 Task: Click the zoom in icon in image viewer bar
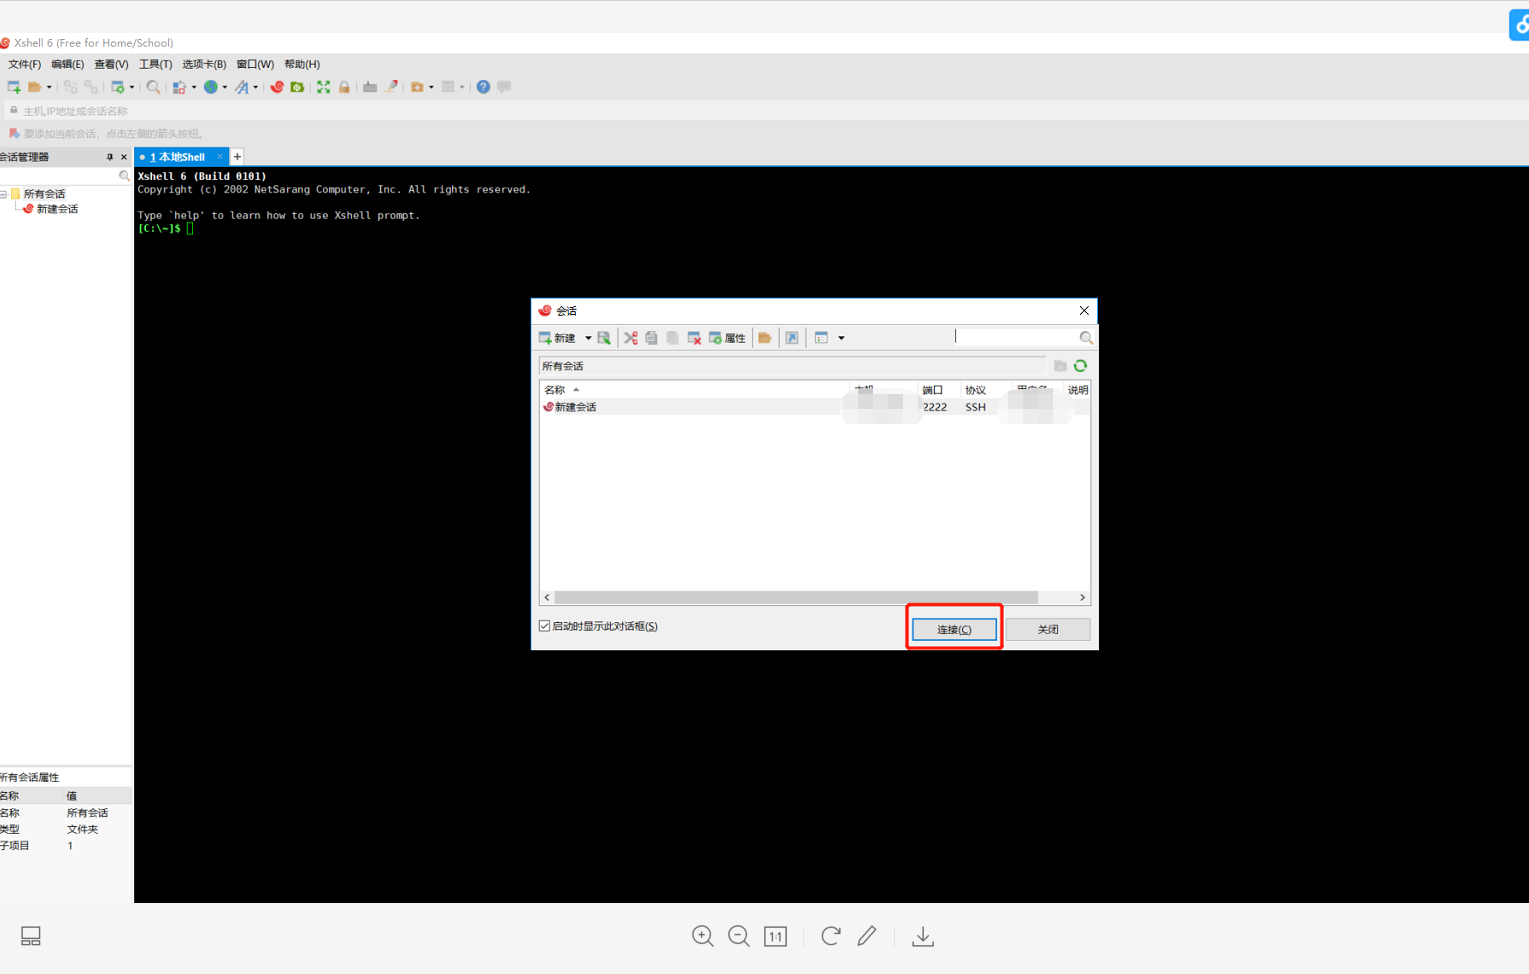(x=703, y=936)
